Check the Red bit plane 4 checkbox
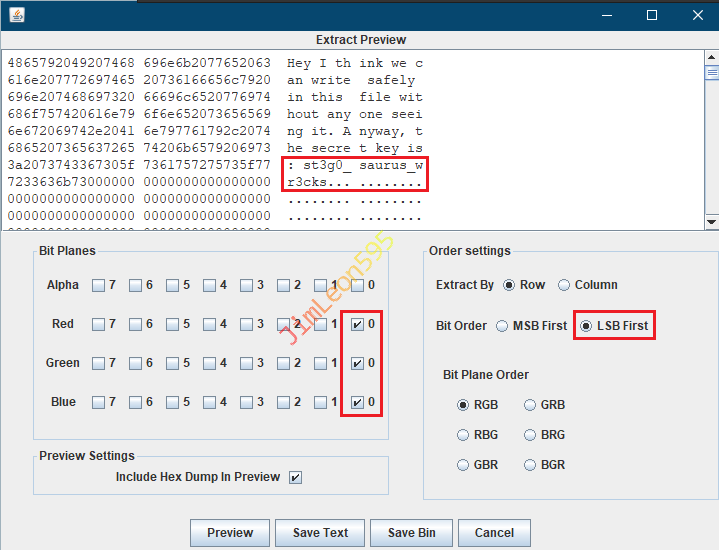Screen dimensions: 719x550 pos(209,324)
